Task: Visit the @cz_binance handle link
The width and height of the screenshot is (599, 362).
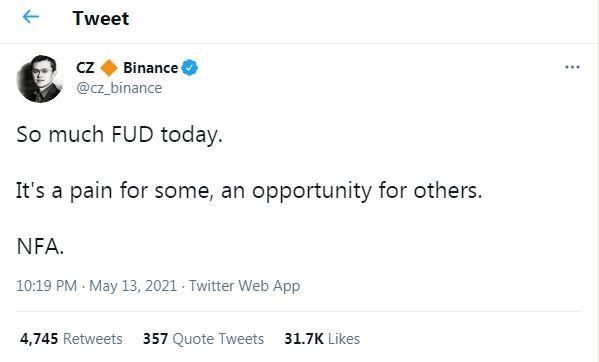Action: (119, 88)
